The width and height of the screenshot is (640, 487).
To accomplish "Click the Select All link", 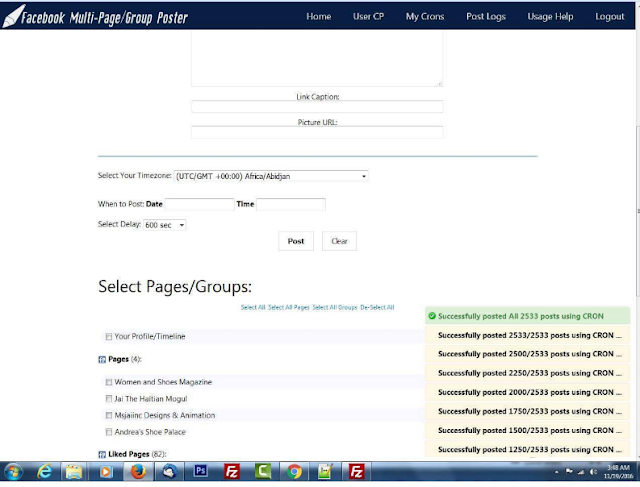I will click(x=253, y=307).
